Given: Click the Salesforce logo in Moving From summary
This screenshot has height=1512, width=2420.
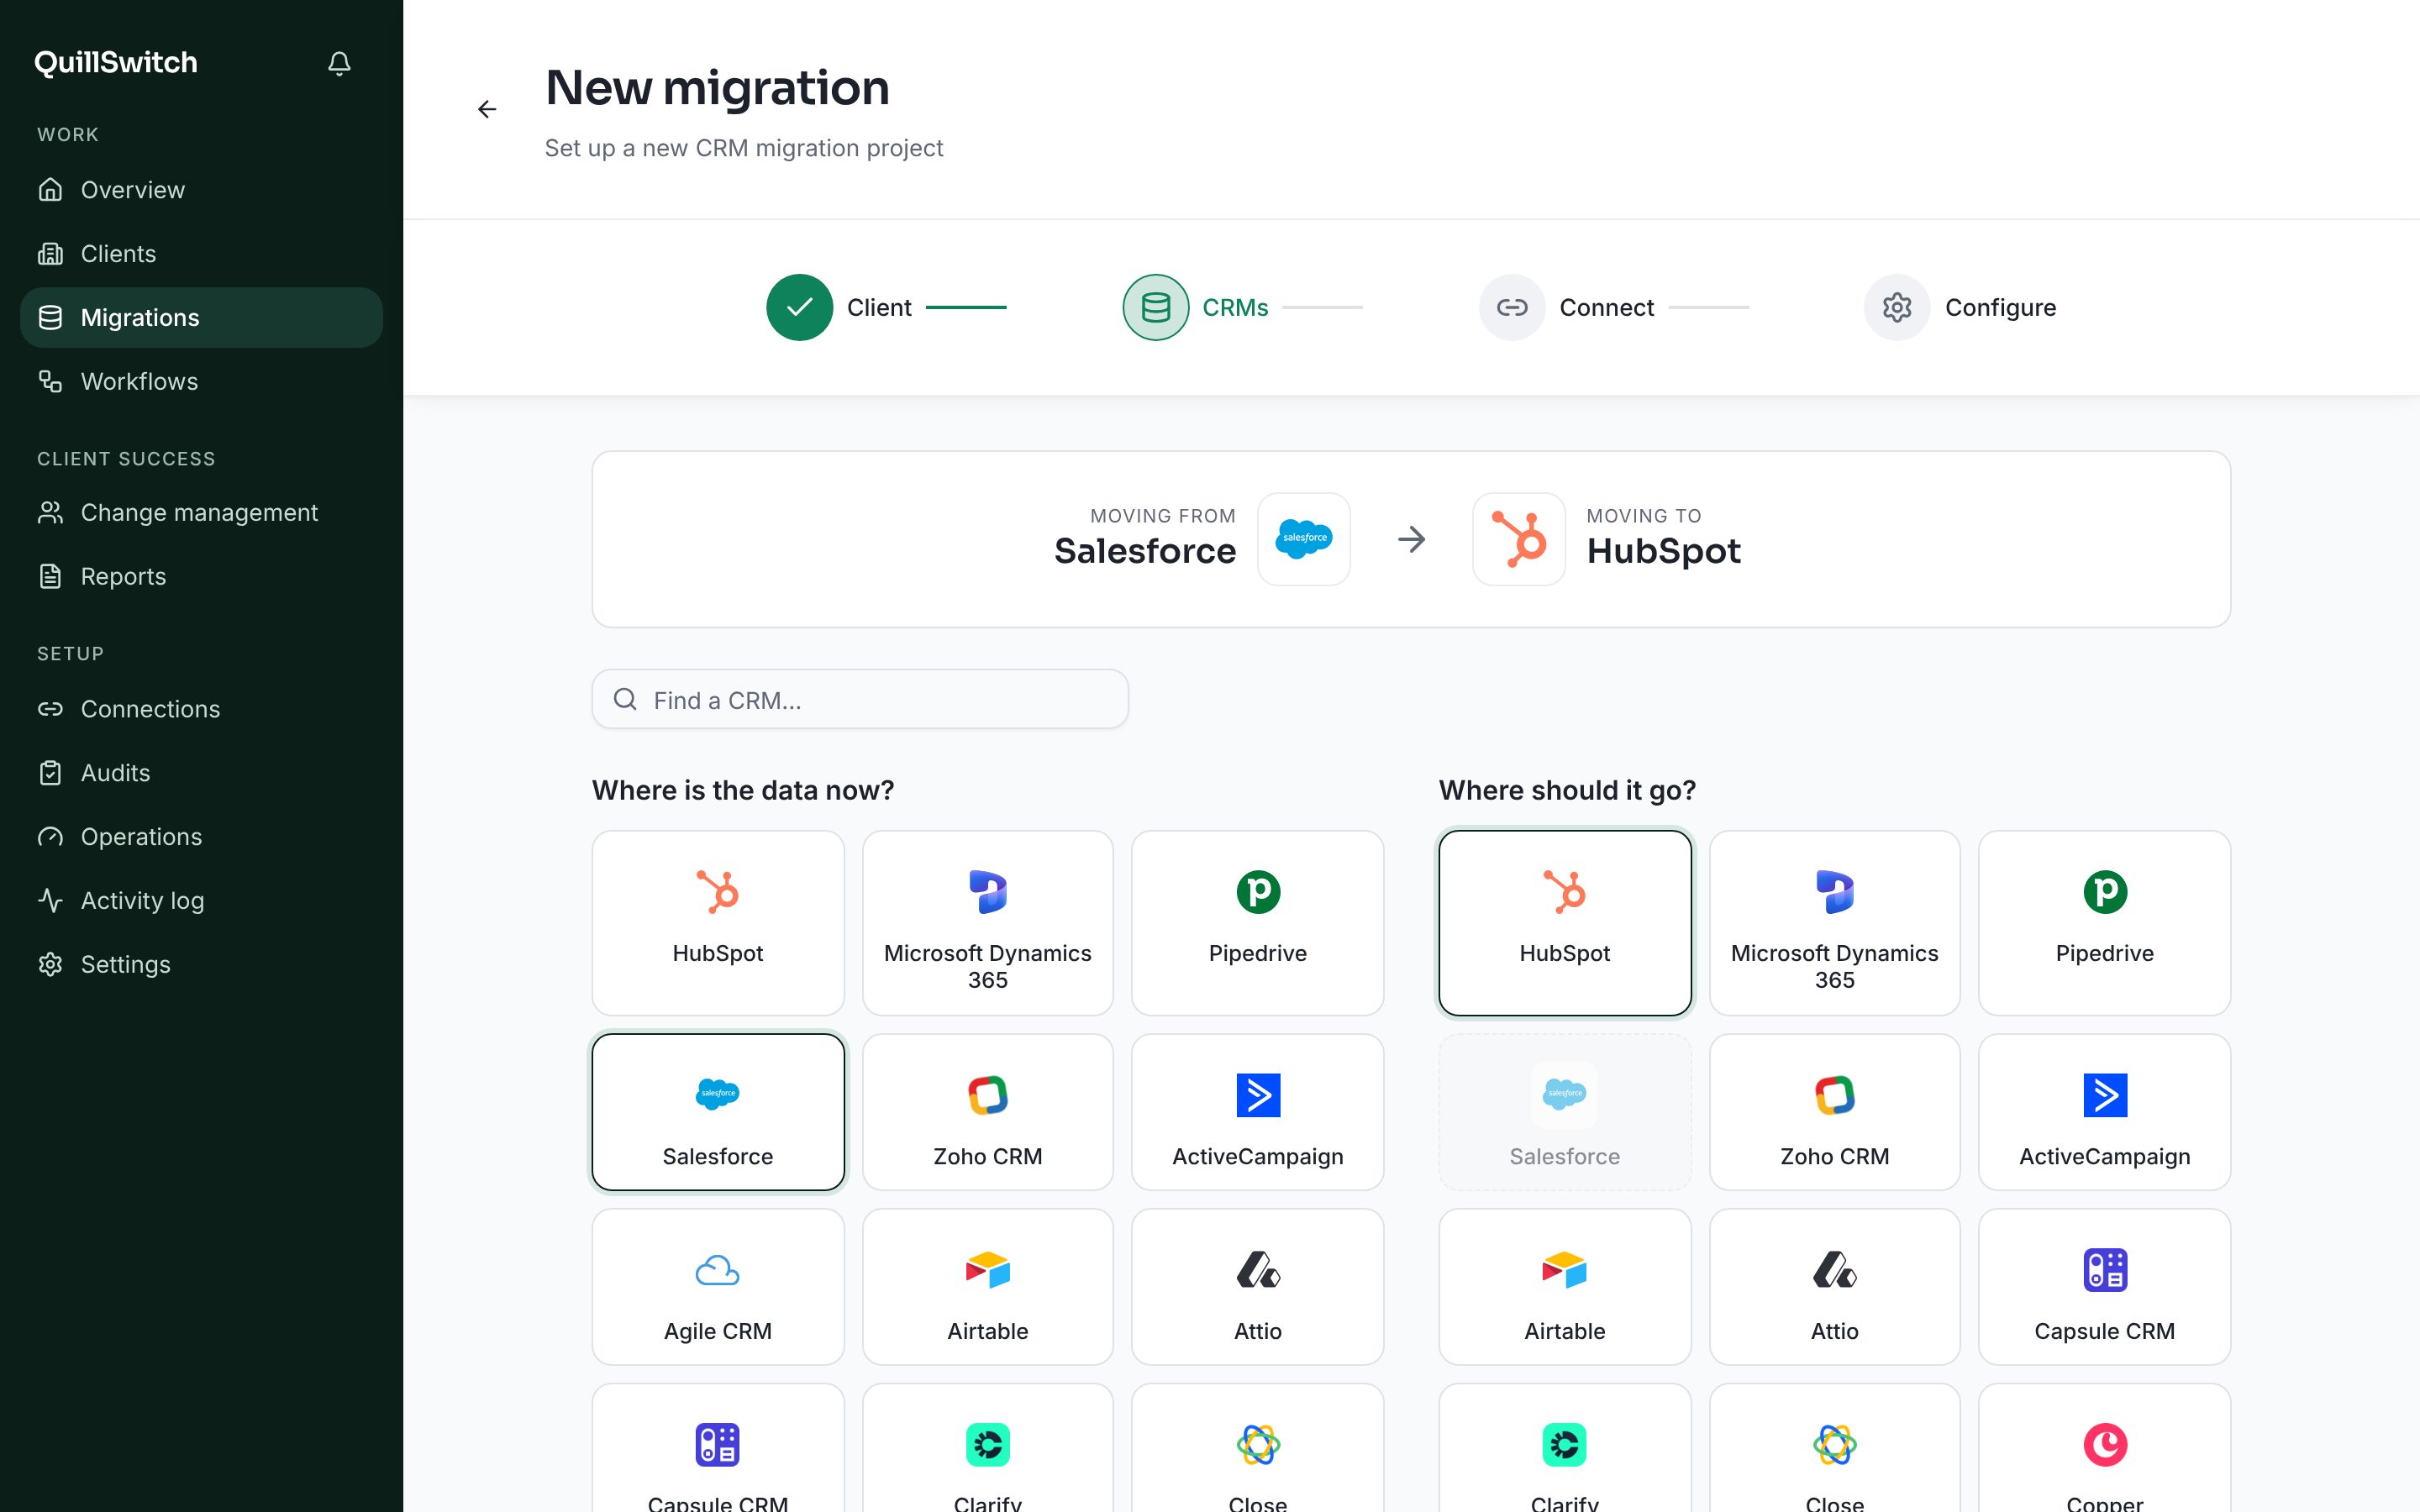Looking at the screenshot, I should (1303, 539).
